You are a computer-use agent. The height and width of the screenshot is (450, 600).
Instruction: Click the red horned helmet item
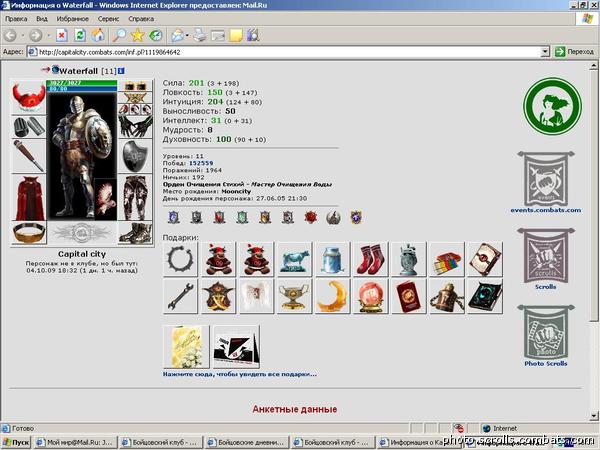(x=28, y=96)
